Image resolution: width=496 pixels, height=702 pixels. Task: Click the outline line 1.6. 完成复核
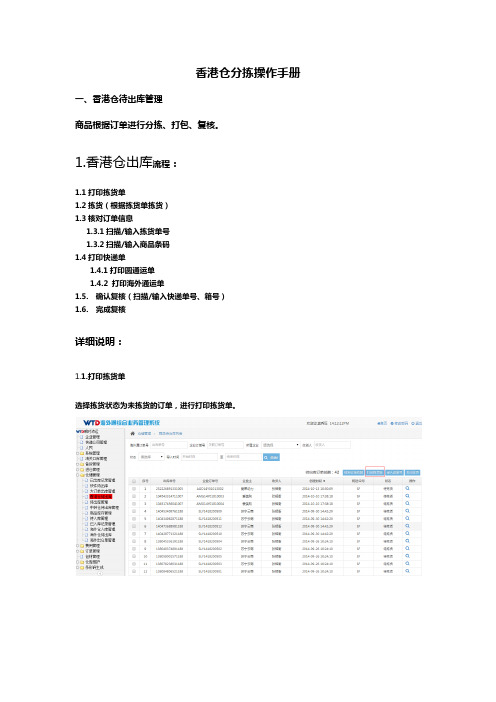[x=100, y=309]
